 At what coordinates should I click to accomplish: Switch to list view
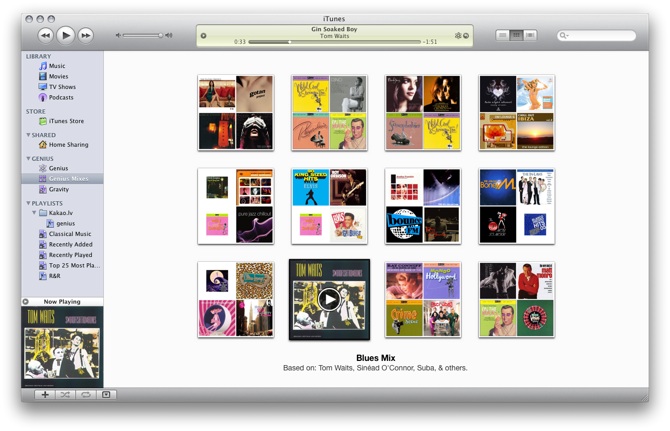click(502, 35)
